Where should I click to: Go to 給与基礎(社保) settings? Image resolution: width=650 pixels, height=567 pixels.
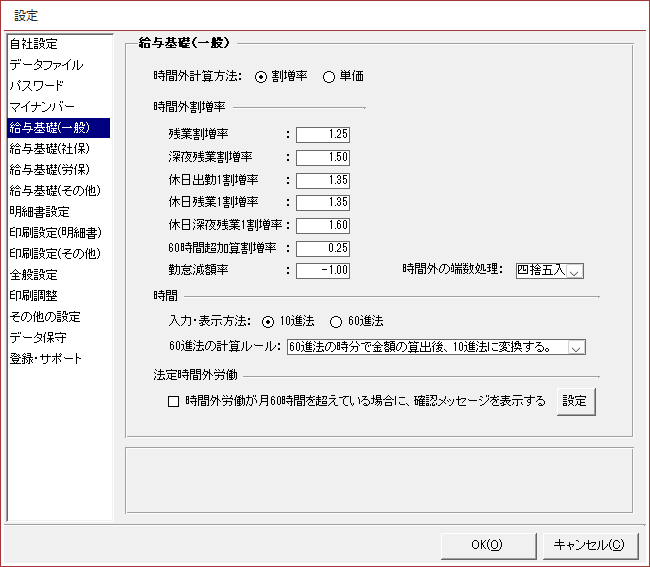(x=47, y=149)
